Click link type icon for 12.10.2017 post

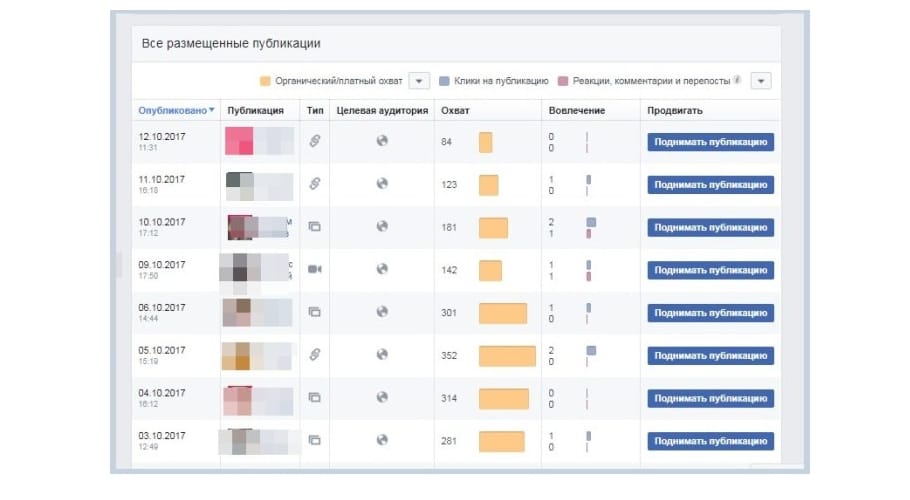point(315,141)
